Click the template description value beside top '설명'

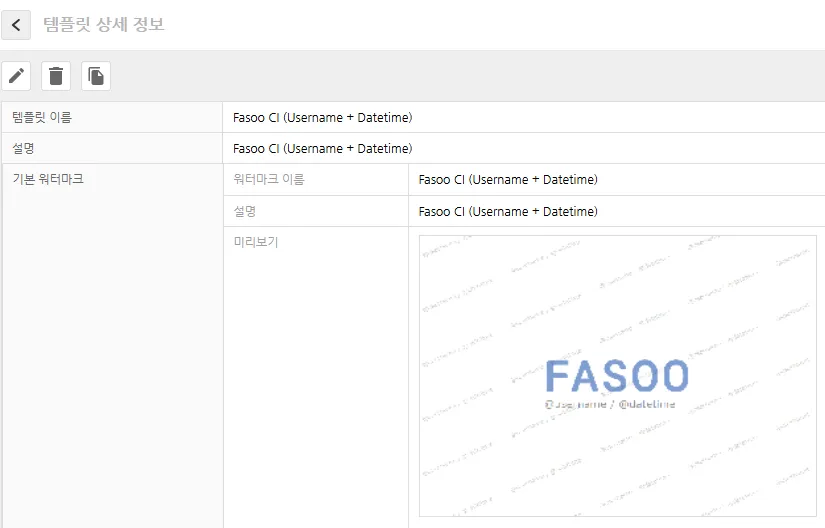pos(323,148)
